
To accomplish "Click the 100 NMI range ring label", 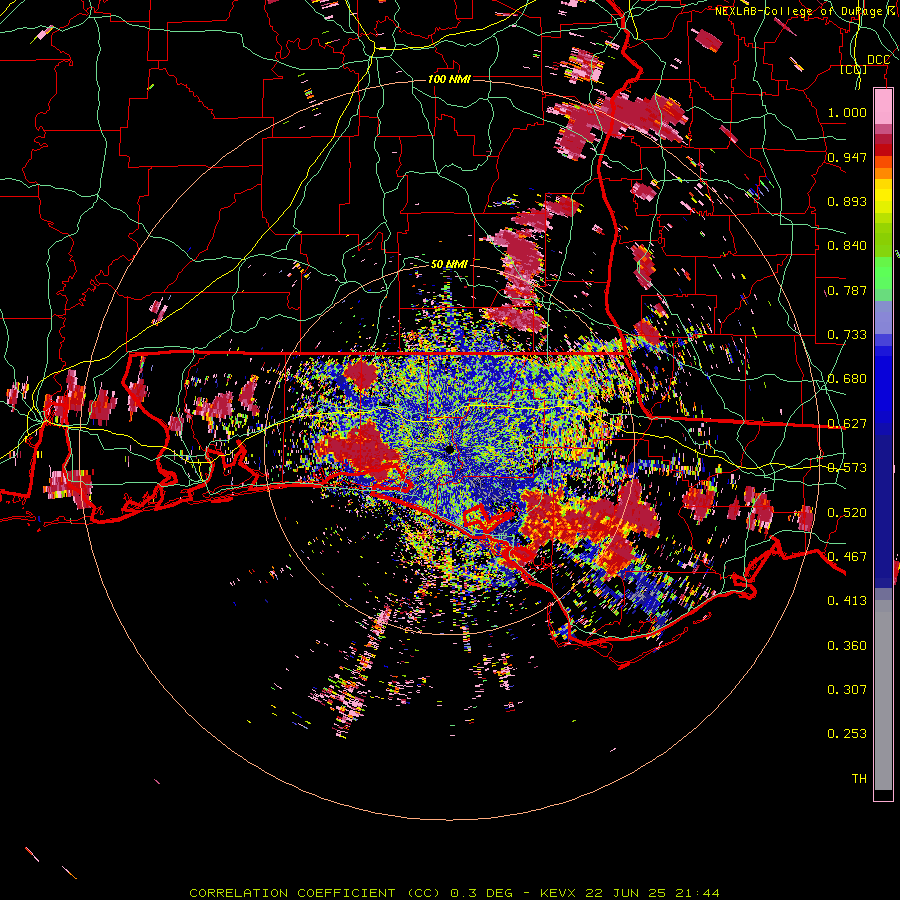I will (x=449, y=79).
